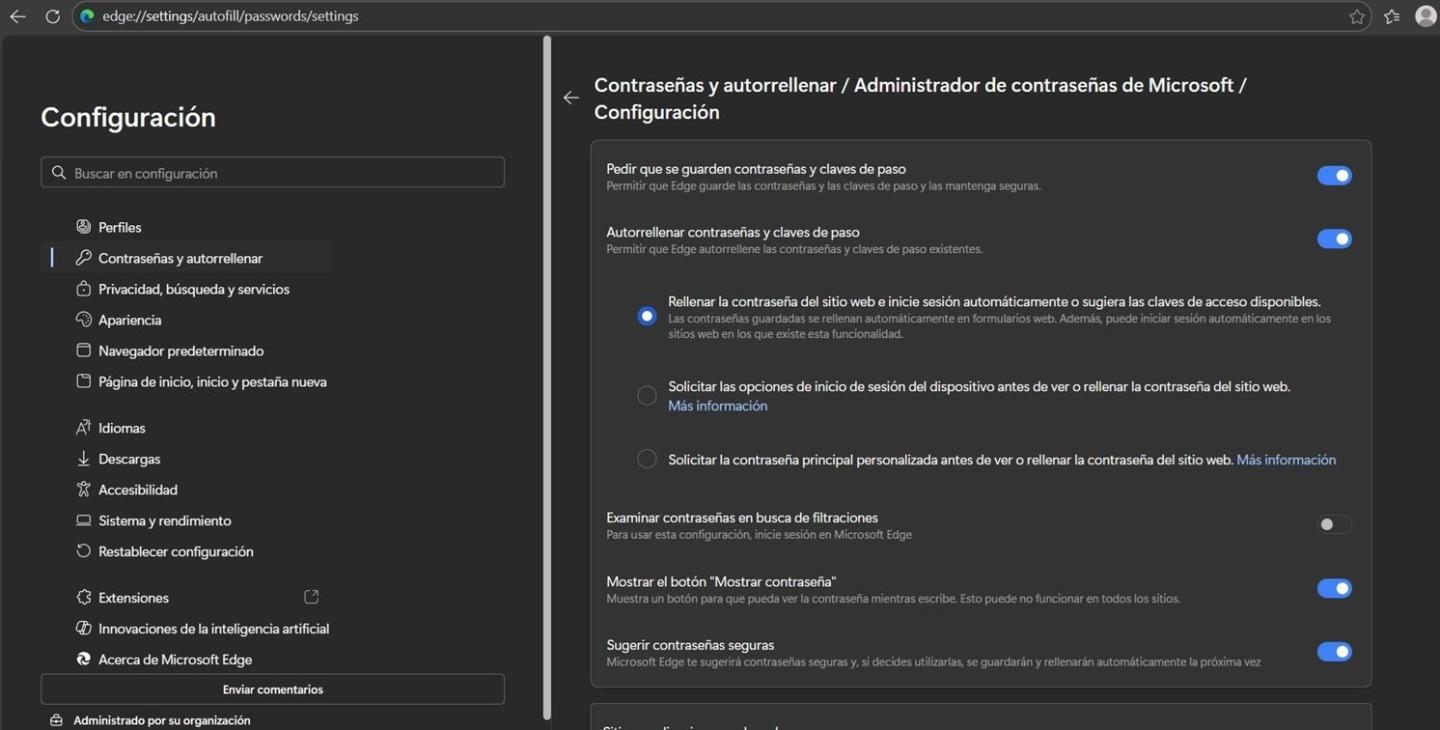Focus the Buscar en configuración field
Image resolution: width=1440 pixels, height=730 pixels.
pos(285,173)
